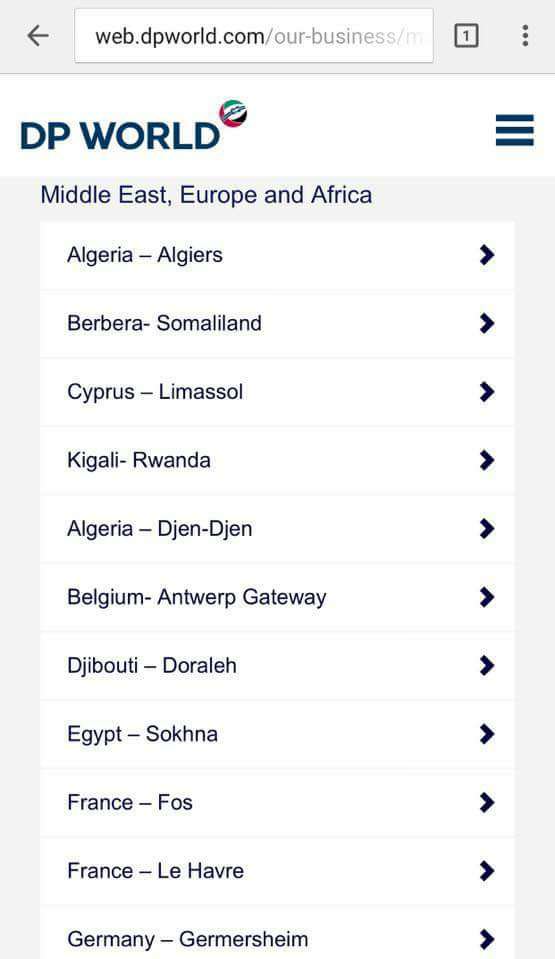The width and height of the screenshot is (555, 959).
Task: Select the Egypt – Sokhna entry
Action: (277, 734)
